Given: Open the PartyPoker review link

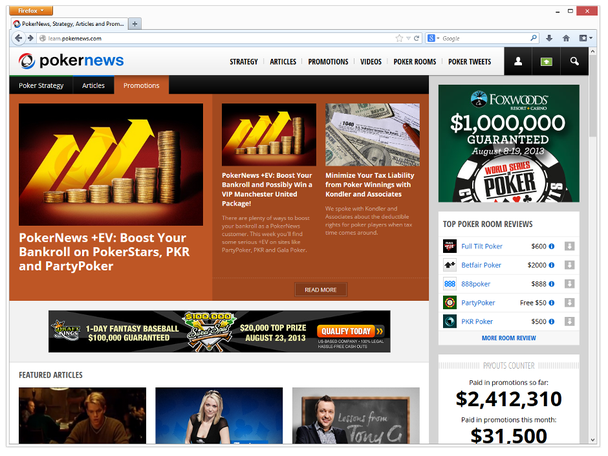Looking at the screenshot, I should click(478, 302).
